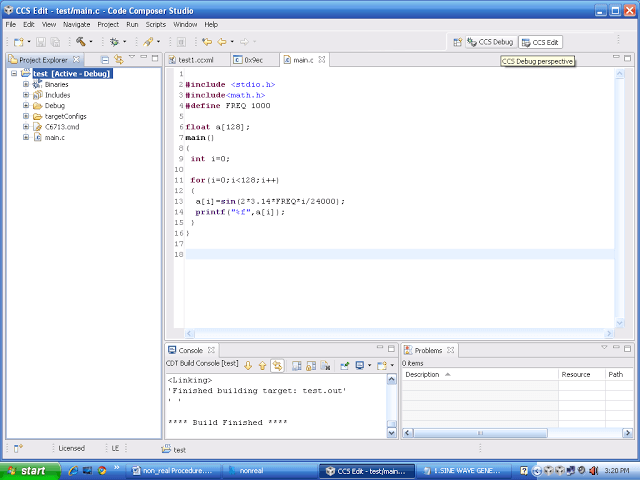Open the File menu
Screen dimensions: 640x480
pos(11,24)
